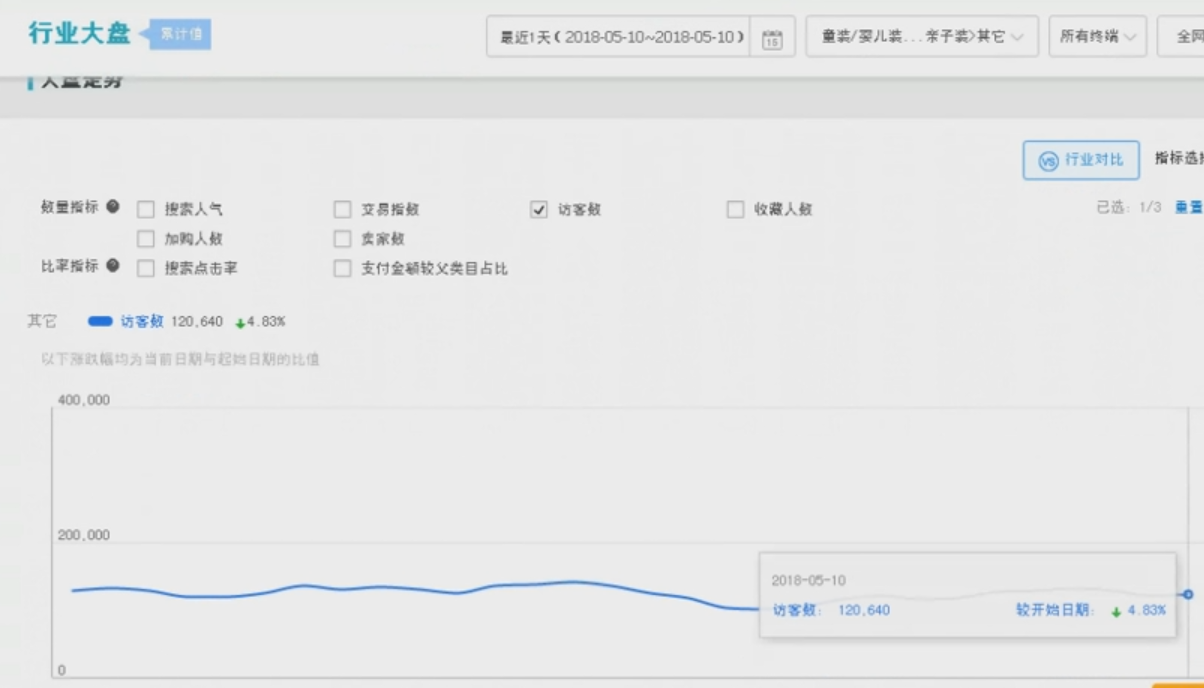
Task: Click the 较开始日期 label in tooltip
Action: click(1055, 610)
